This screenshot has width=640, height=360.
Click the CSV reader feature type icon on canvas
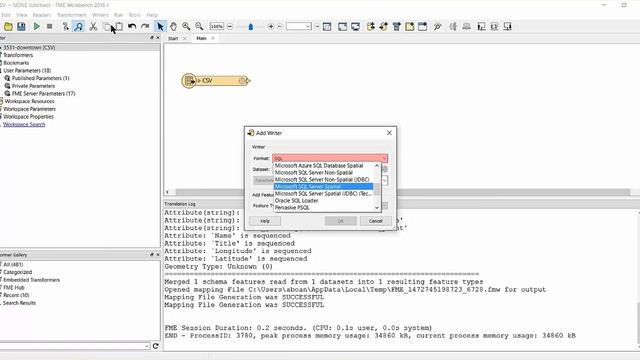tap(189, 80)
